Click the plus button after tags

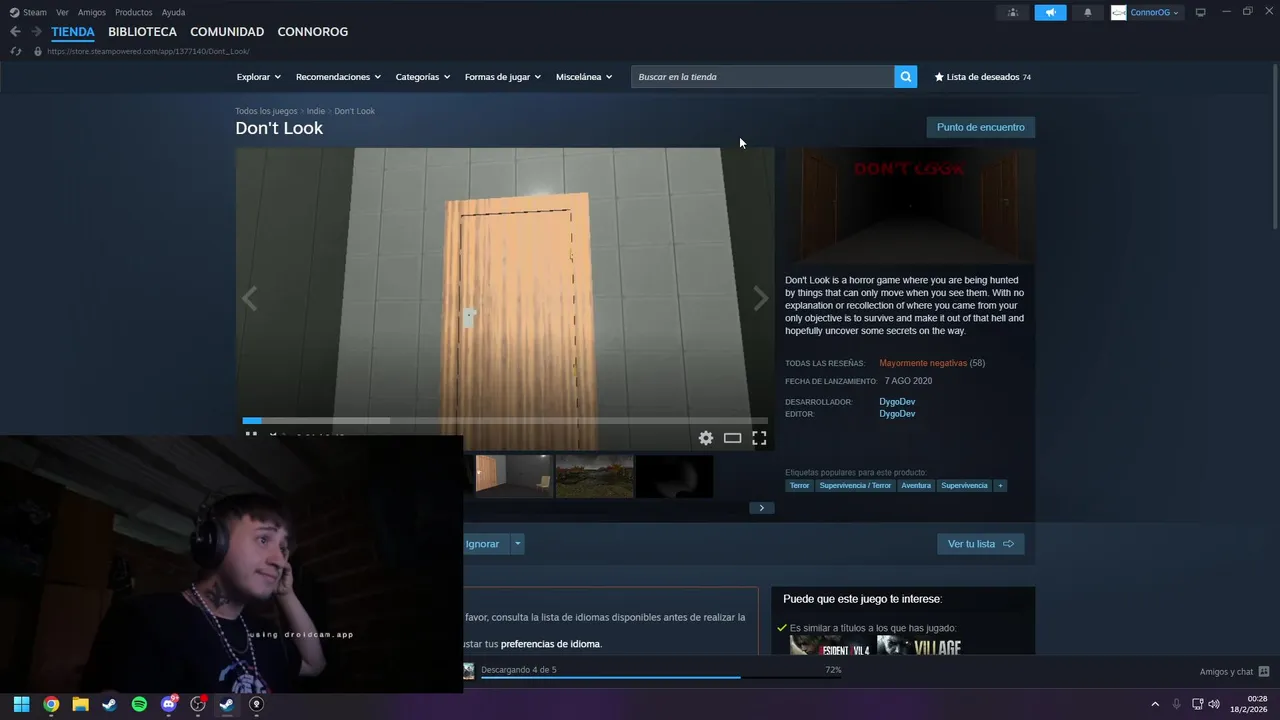1000,485
